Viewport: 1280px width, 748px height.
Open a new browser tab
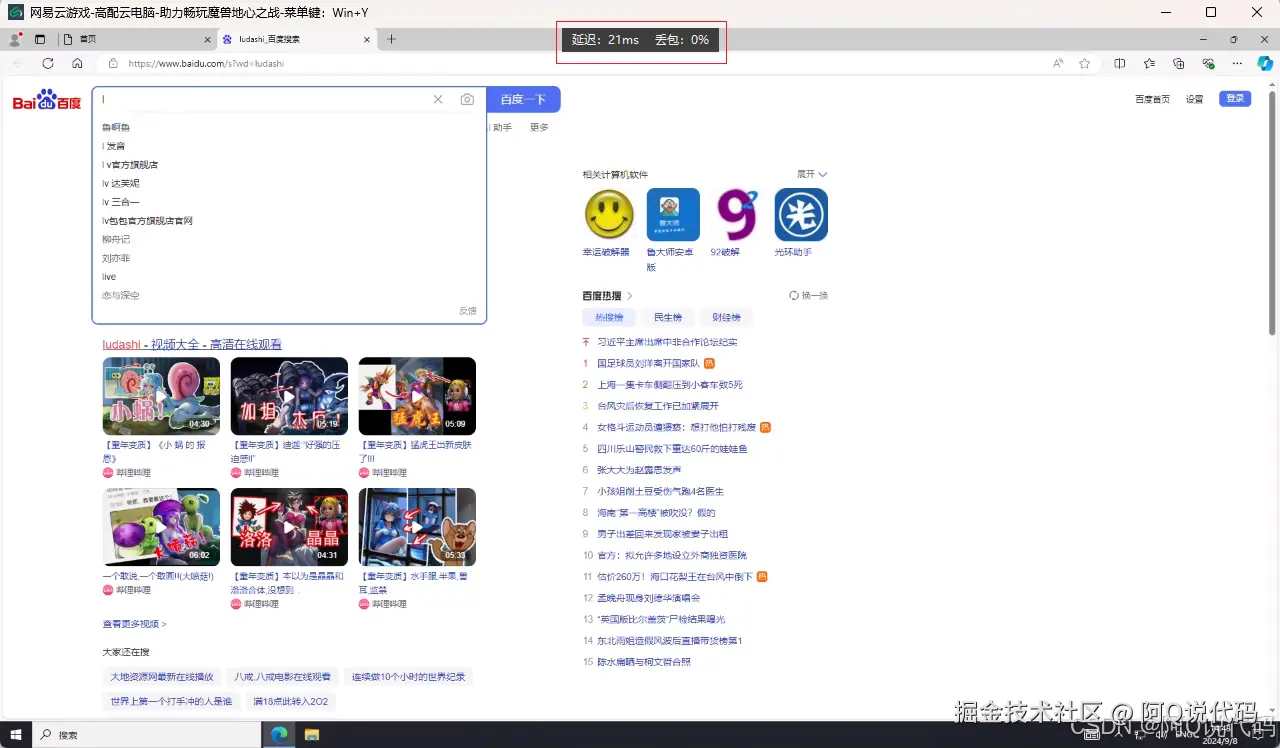(x=391, y=39)
